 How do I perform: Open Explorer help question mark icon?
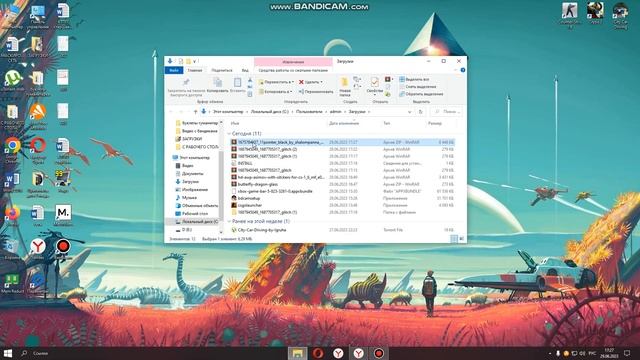463,70
